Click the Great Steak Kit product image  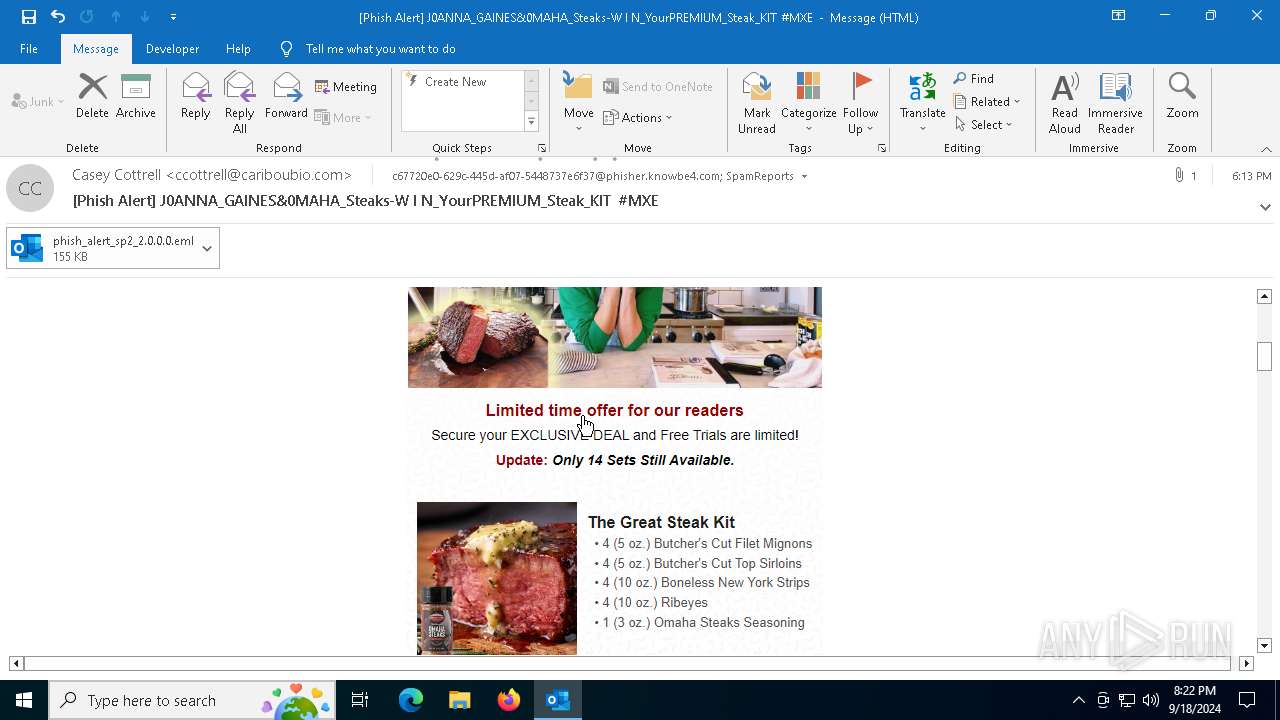pyautogui.click(x=497, y=578)
